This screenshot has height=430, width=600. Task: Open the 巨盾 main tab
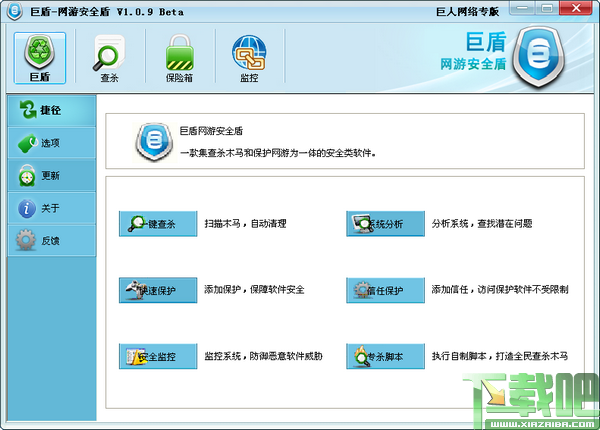click(40, 58)
